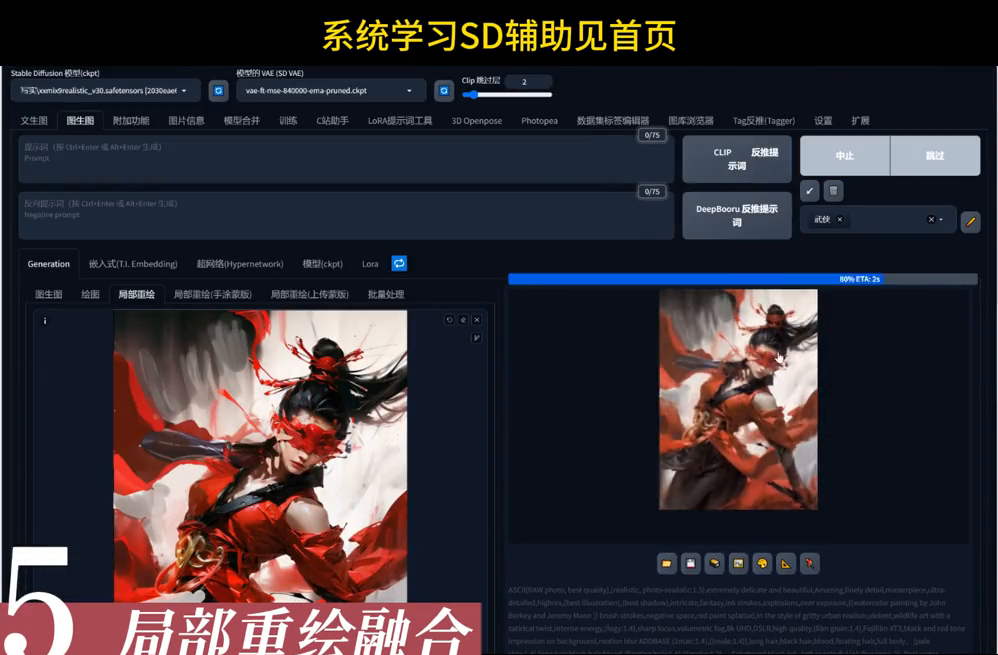Expand the styles dropdown arrow

[941, 220]
